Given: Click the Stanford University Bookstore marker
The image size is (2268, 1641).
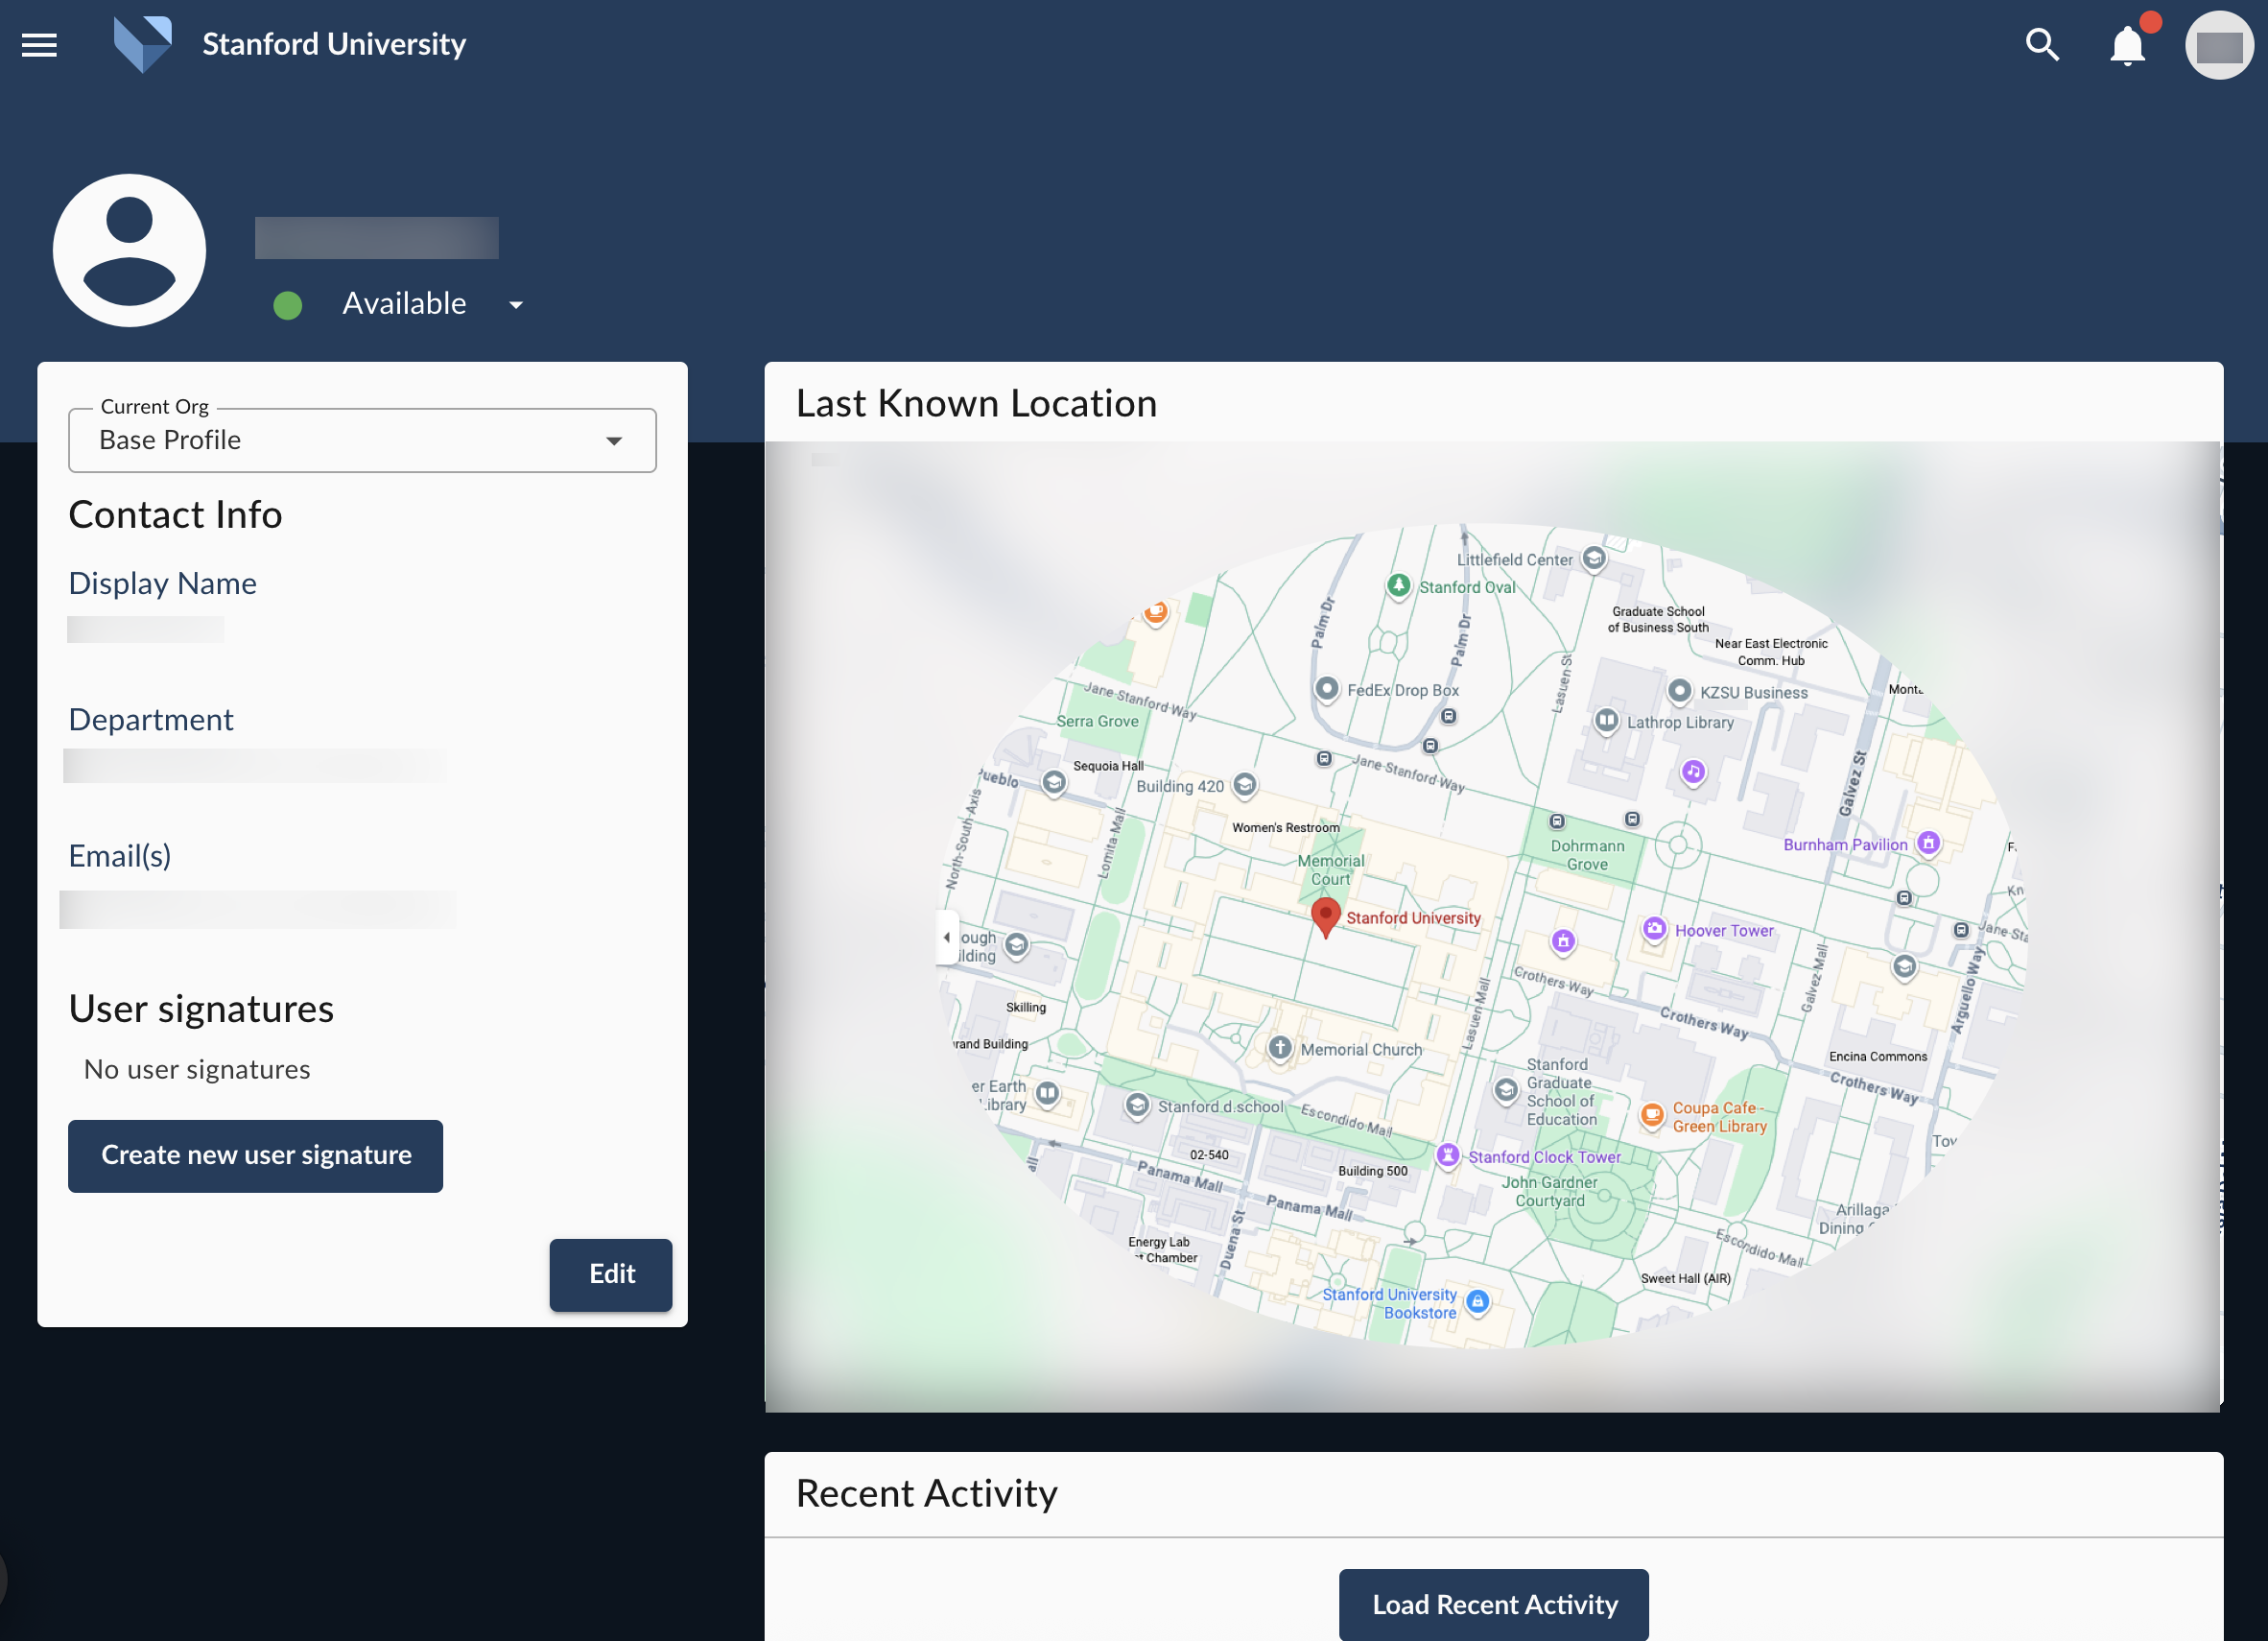Looking at the screenshot, I should click(x=1478, y=1301).
